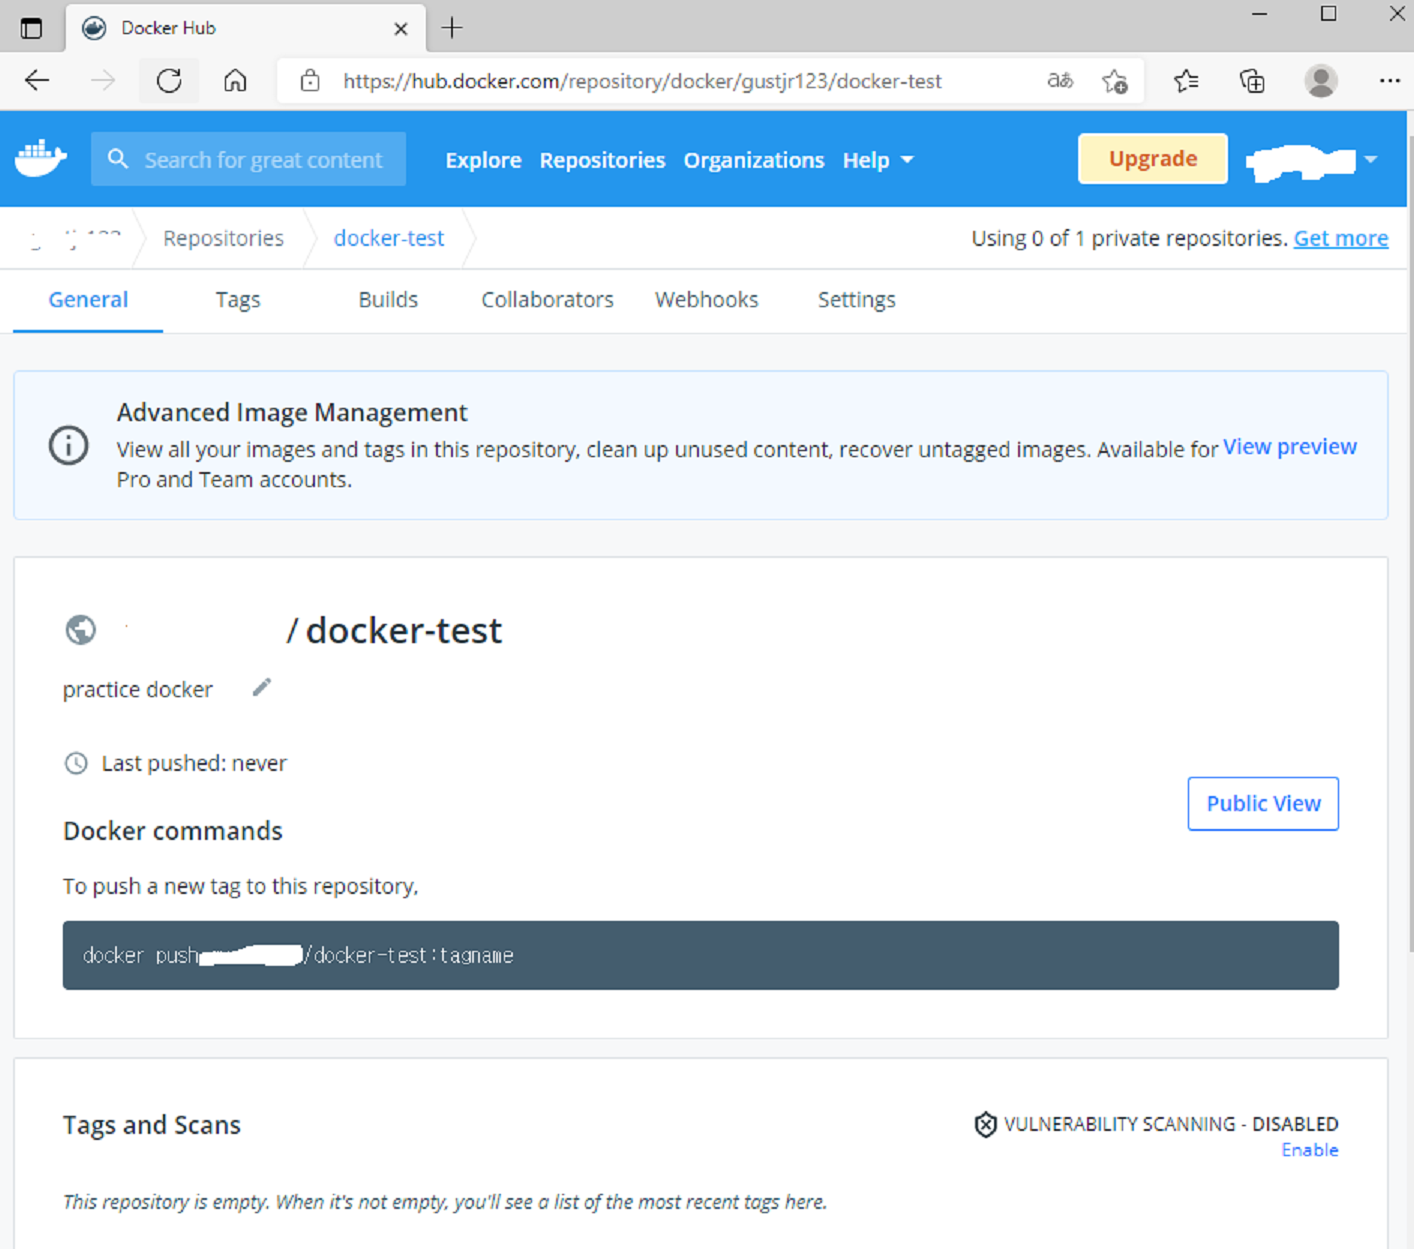Open the repository Settings tab
This screenshot has height=1249, width=1414.
(x=857, y=299)
